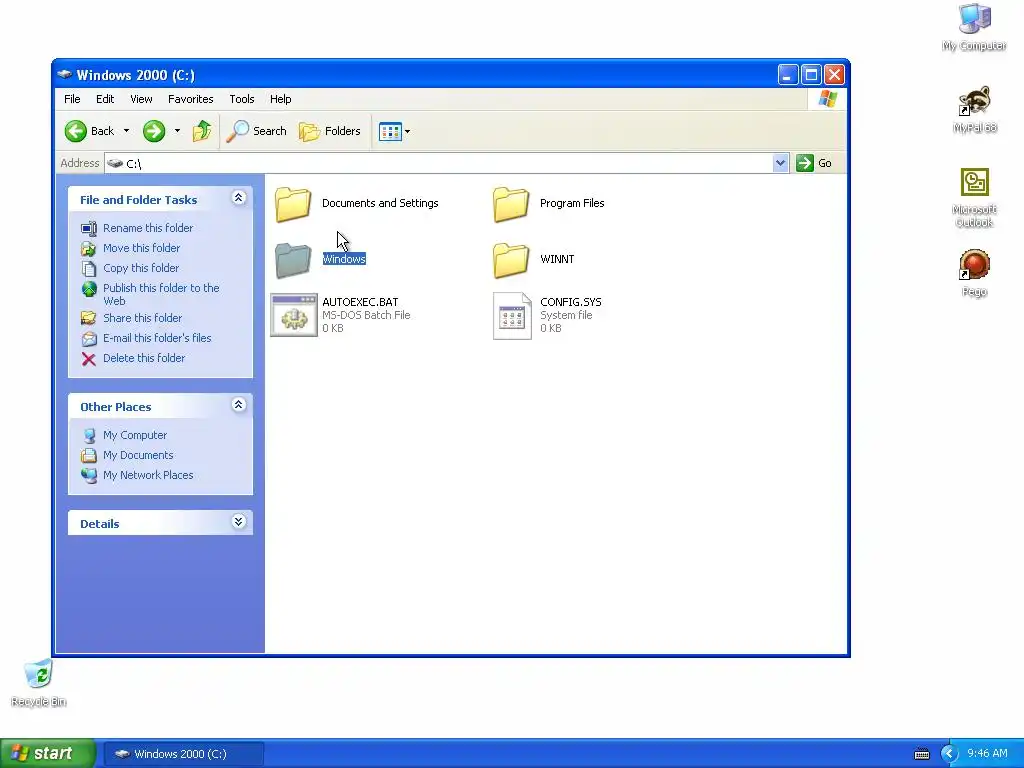Click Move this folder link

click(x=142, y=248)
